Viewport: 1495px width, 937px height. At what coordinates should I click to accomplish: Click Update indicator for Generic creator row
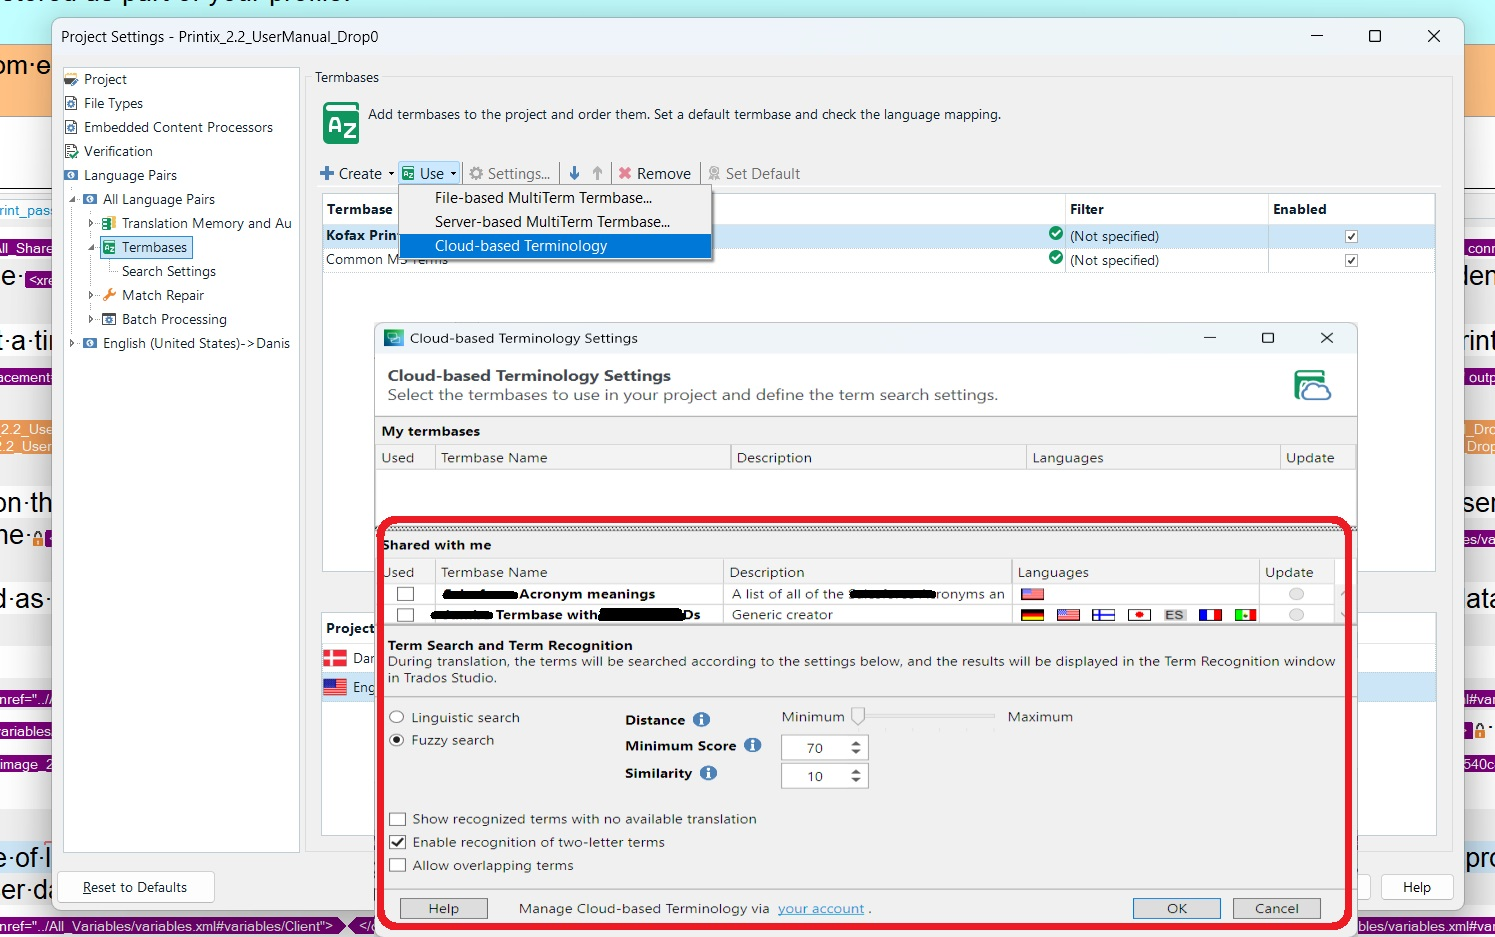(x=1296, y=615)
